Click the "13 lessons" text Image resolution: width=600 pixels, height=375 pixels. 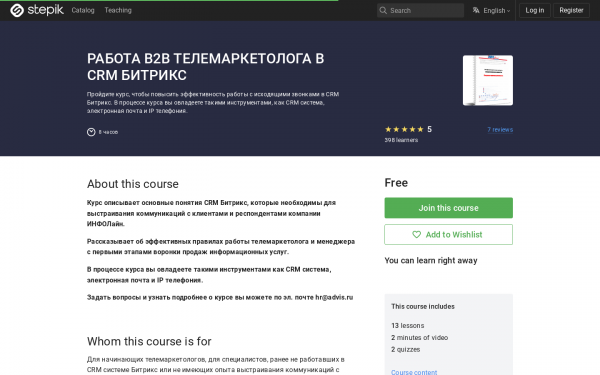click(408, 326)
